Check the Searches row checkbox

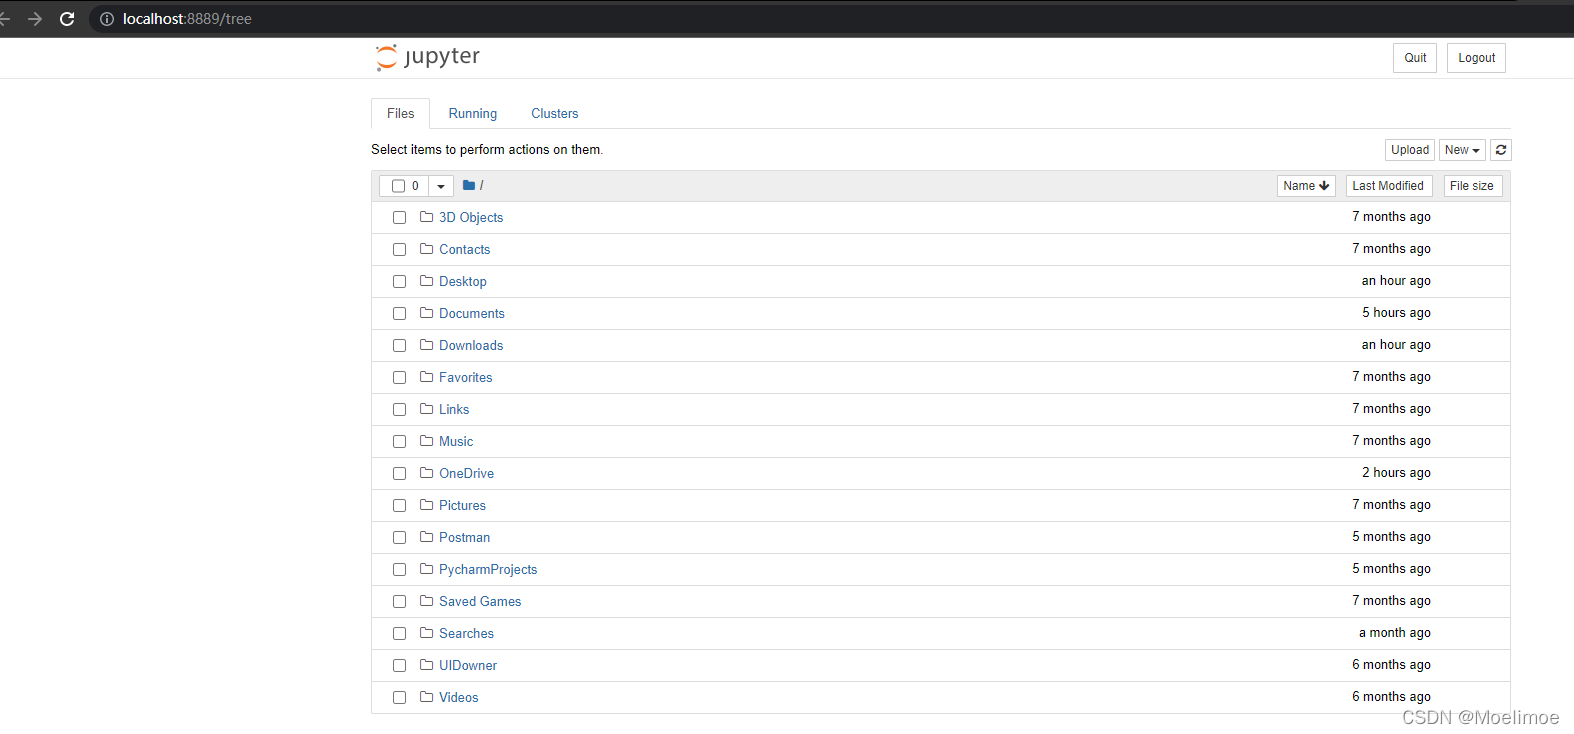point(399,634)
